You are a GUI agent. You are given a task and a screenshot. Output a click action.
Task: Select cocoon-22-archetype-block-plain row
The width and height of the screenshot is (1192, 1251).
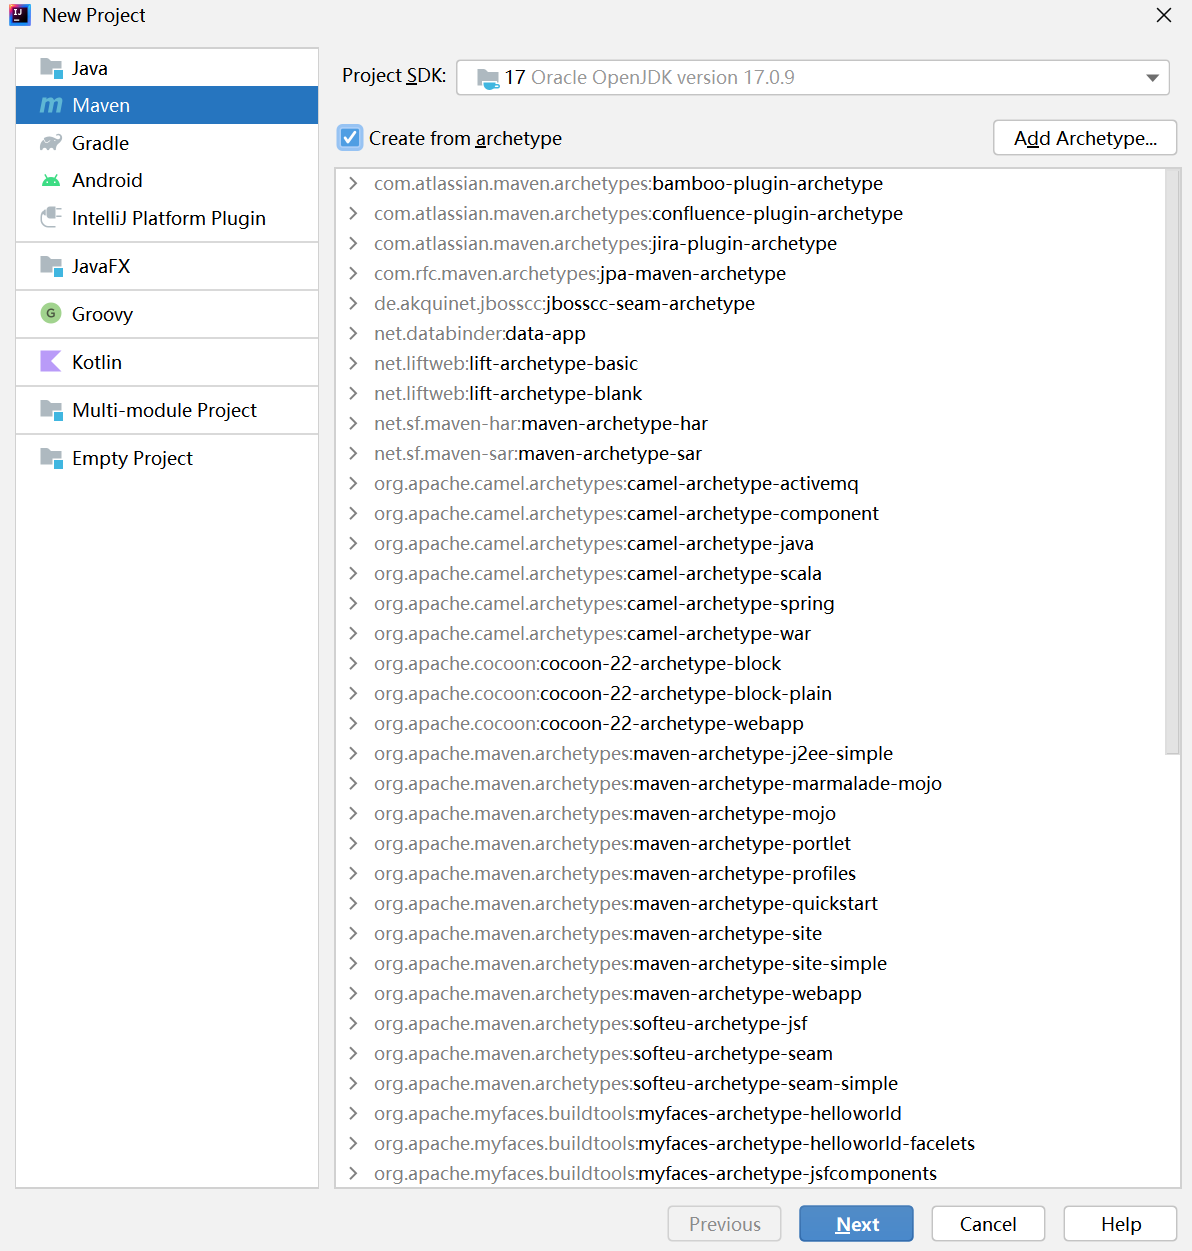(750, 693)
